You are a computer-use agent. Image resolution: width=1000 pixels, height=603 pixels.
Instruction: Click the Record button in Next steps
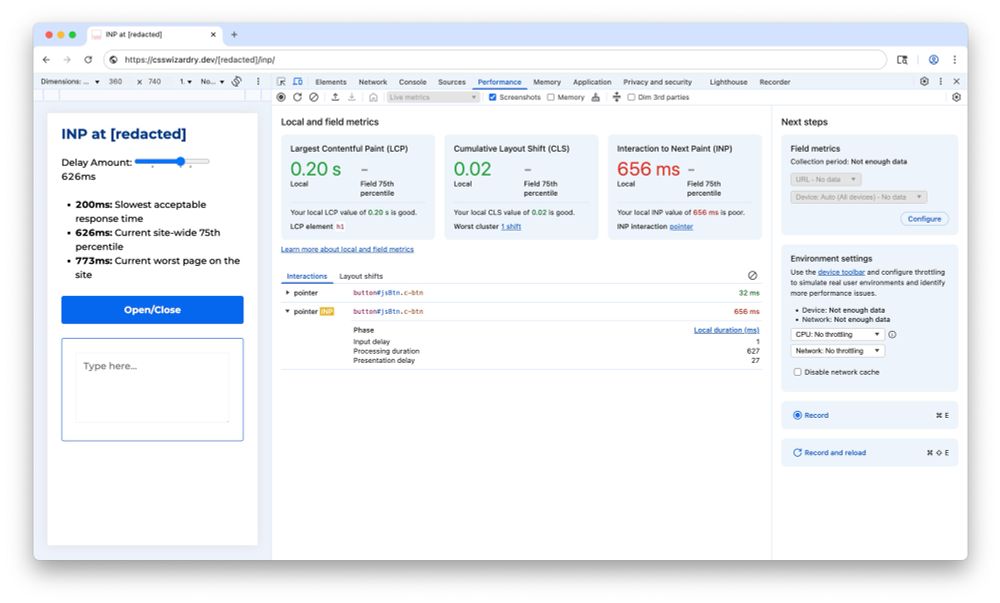click(869, 415)
